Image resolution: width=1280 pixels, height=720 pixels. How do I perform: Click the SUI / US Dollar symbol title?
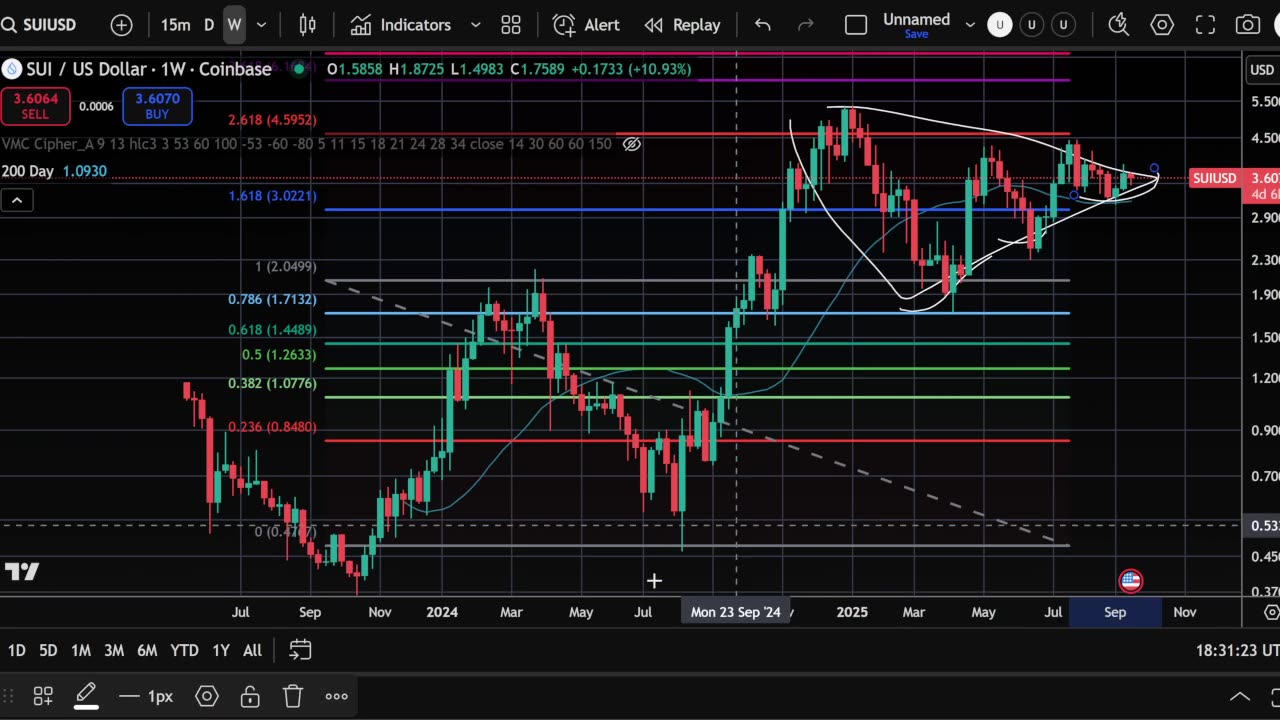pyautogui.click(x=149, y=69)
